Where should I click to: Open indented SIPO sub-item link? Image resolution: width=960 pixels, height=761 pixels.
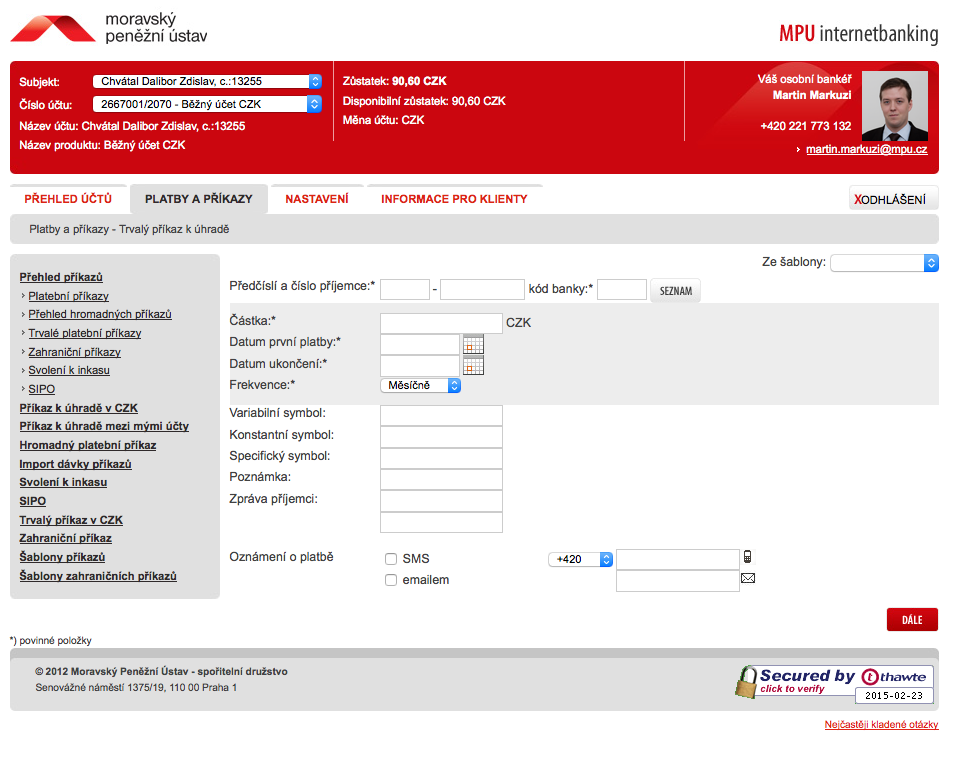click(x=42, y=389)
